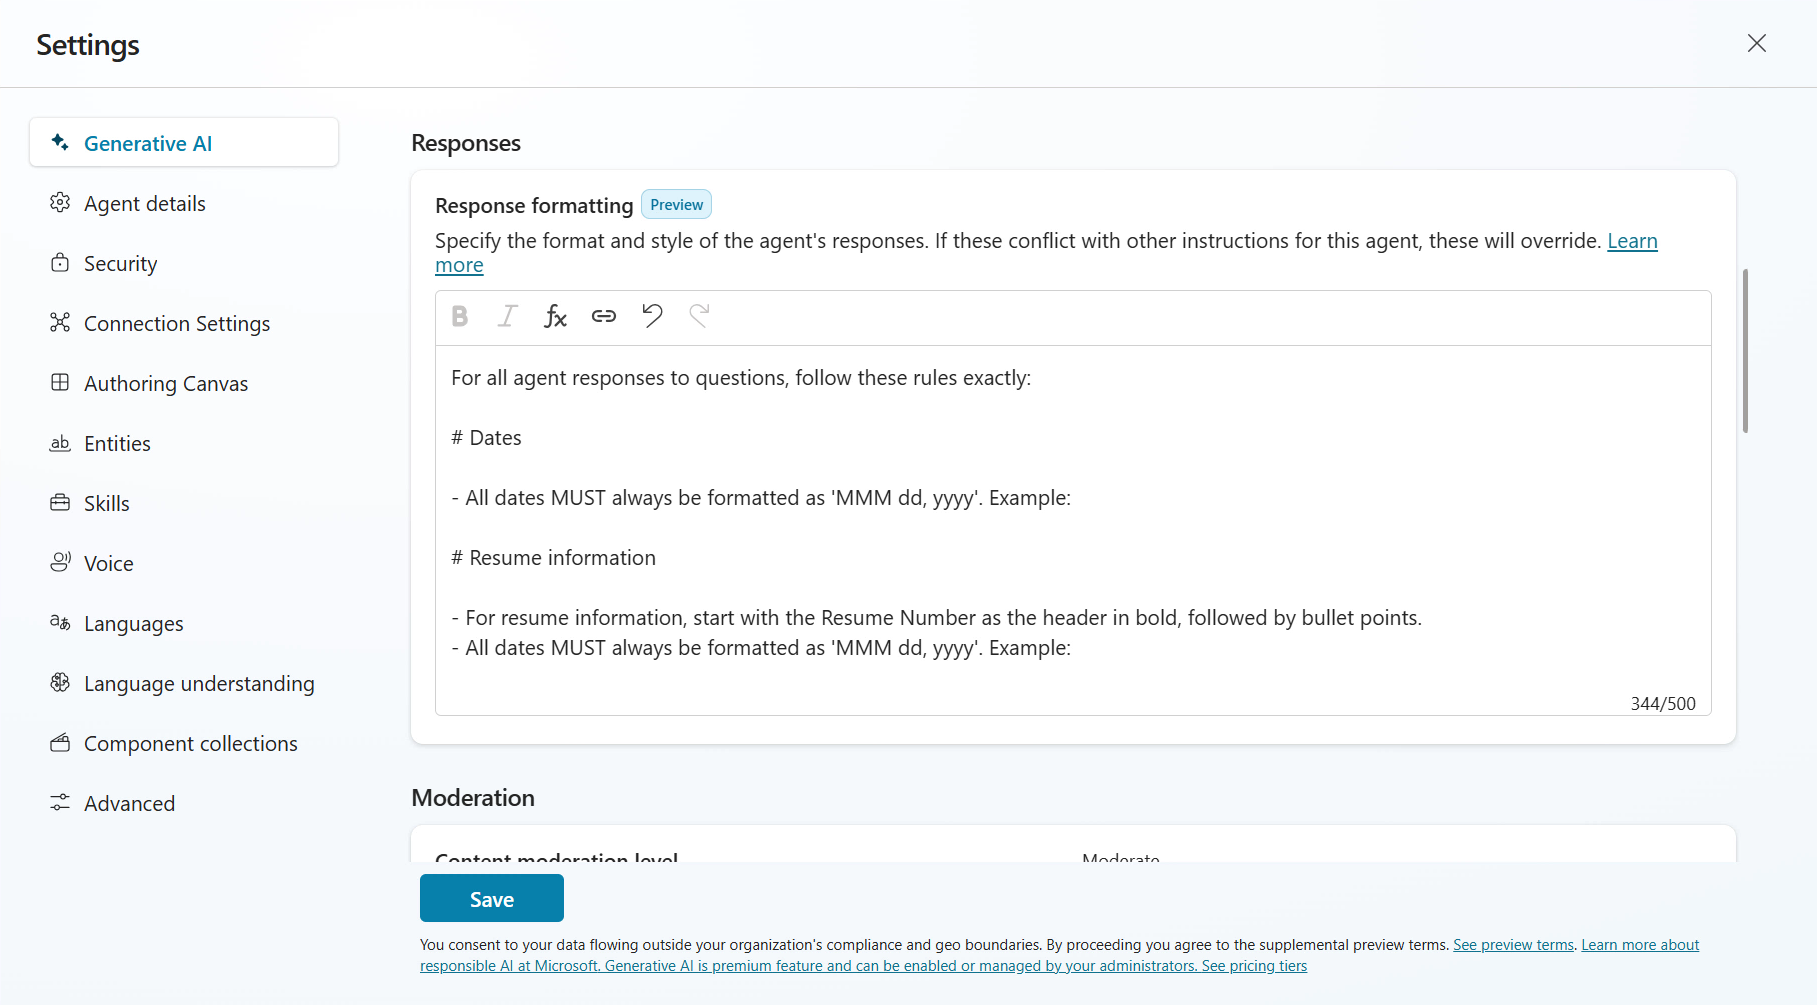
Task: Click the briefcase icon beside Skills
Action: (61, 502)
